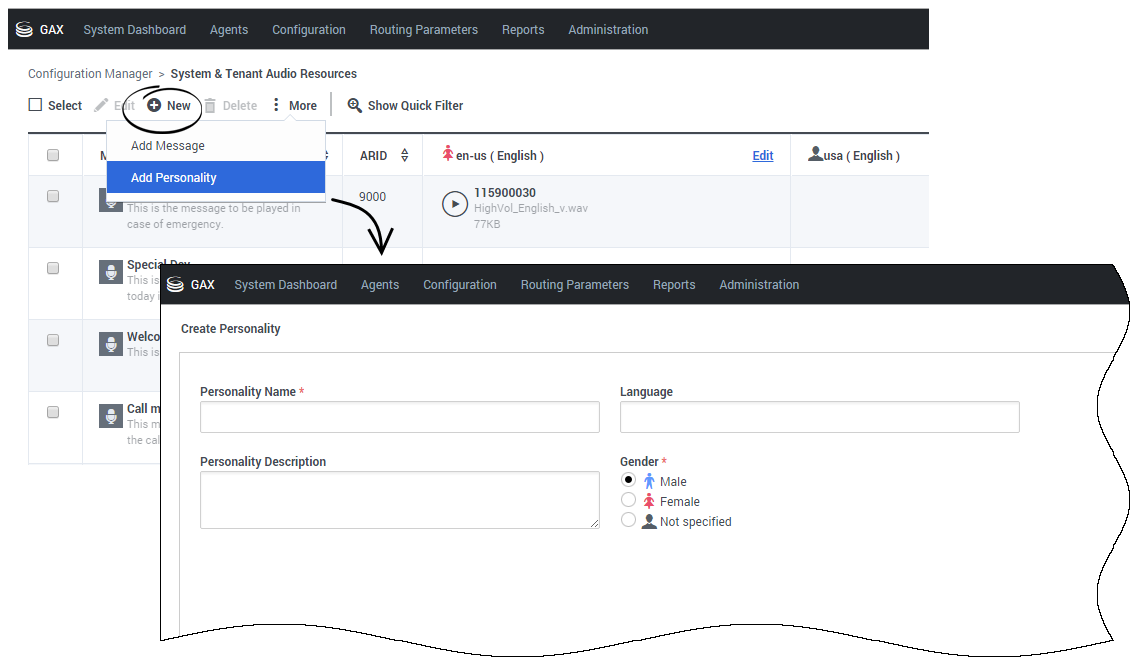Tick the checkbox for Special Day row

pos(53,268)
